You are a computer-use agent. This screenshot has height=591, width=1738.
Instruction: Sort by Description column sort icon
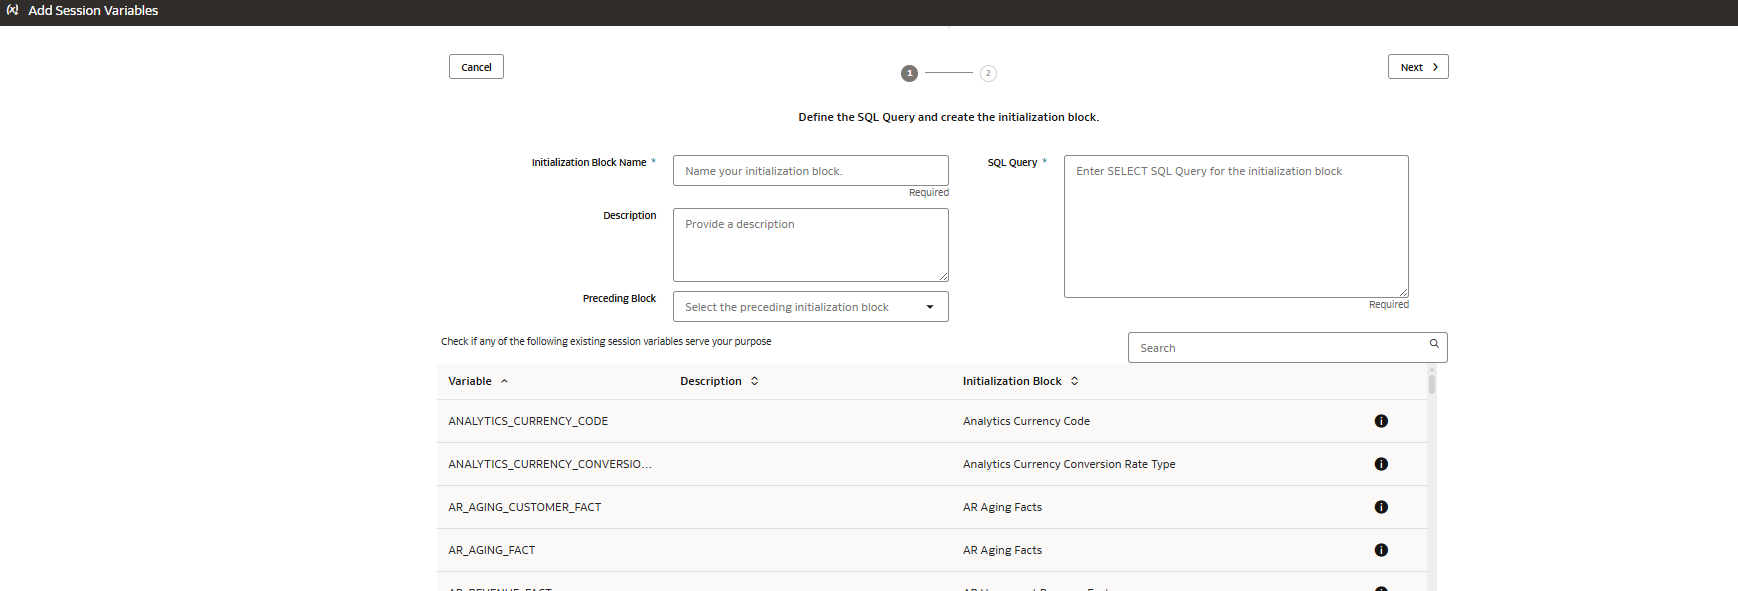(755, 381)
